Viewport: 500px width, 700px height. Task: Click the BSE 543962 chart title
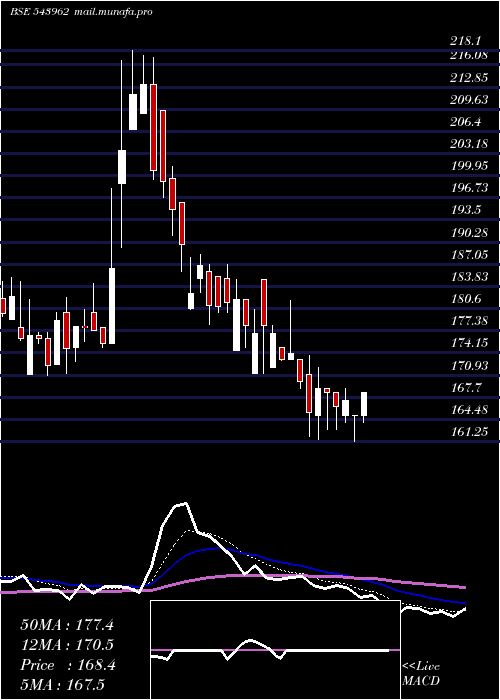[x=39, y=12]
